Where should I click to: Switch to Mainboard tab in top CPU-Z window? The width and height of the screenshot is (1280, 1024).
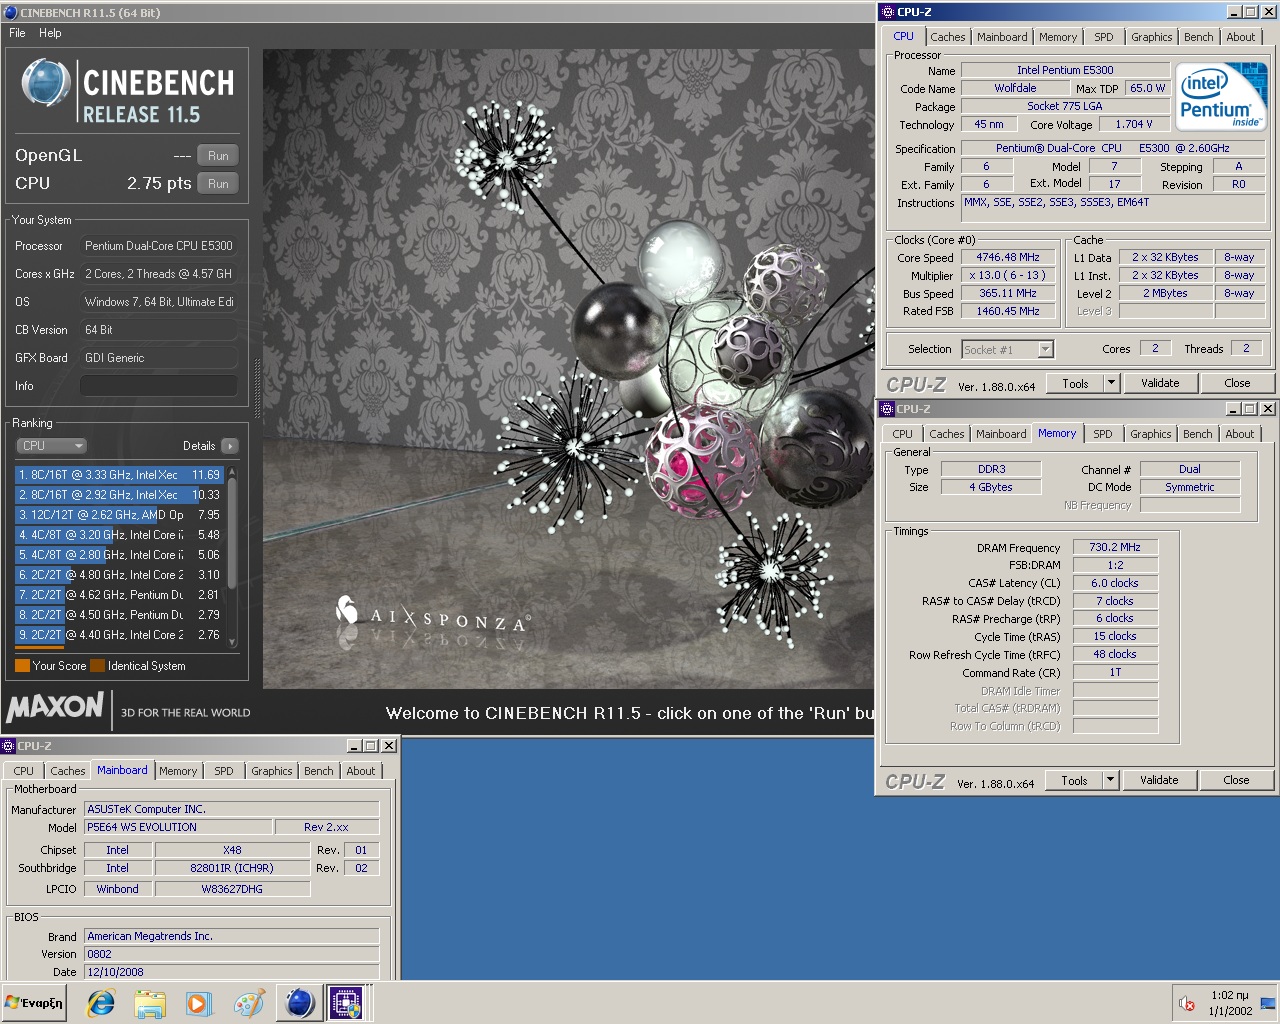[x=1002, y=37]
